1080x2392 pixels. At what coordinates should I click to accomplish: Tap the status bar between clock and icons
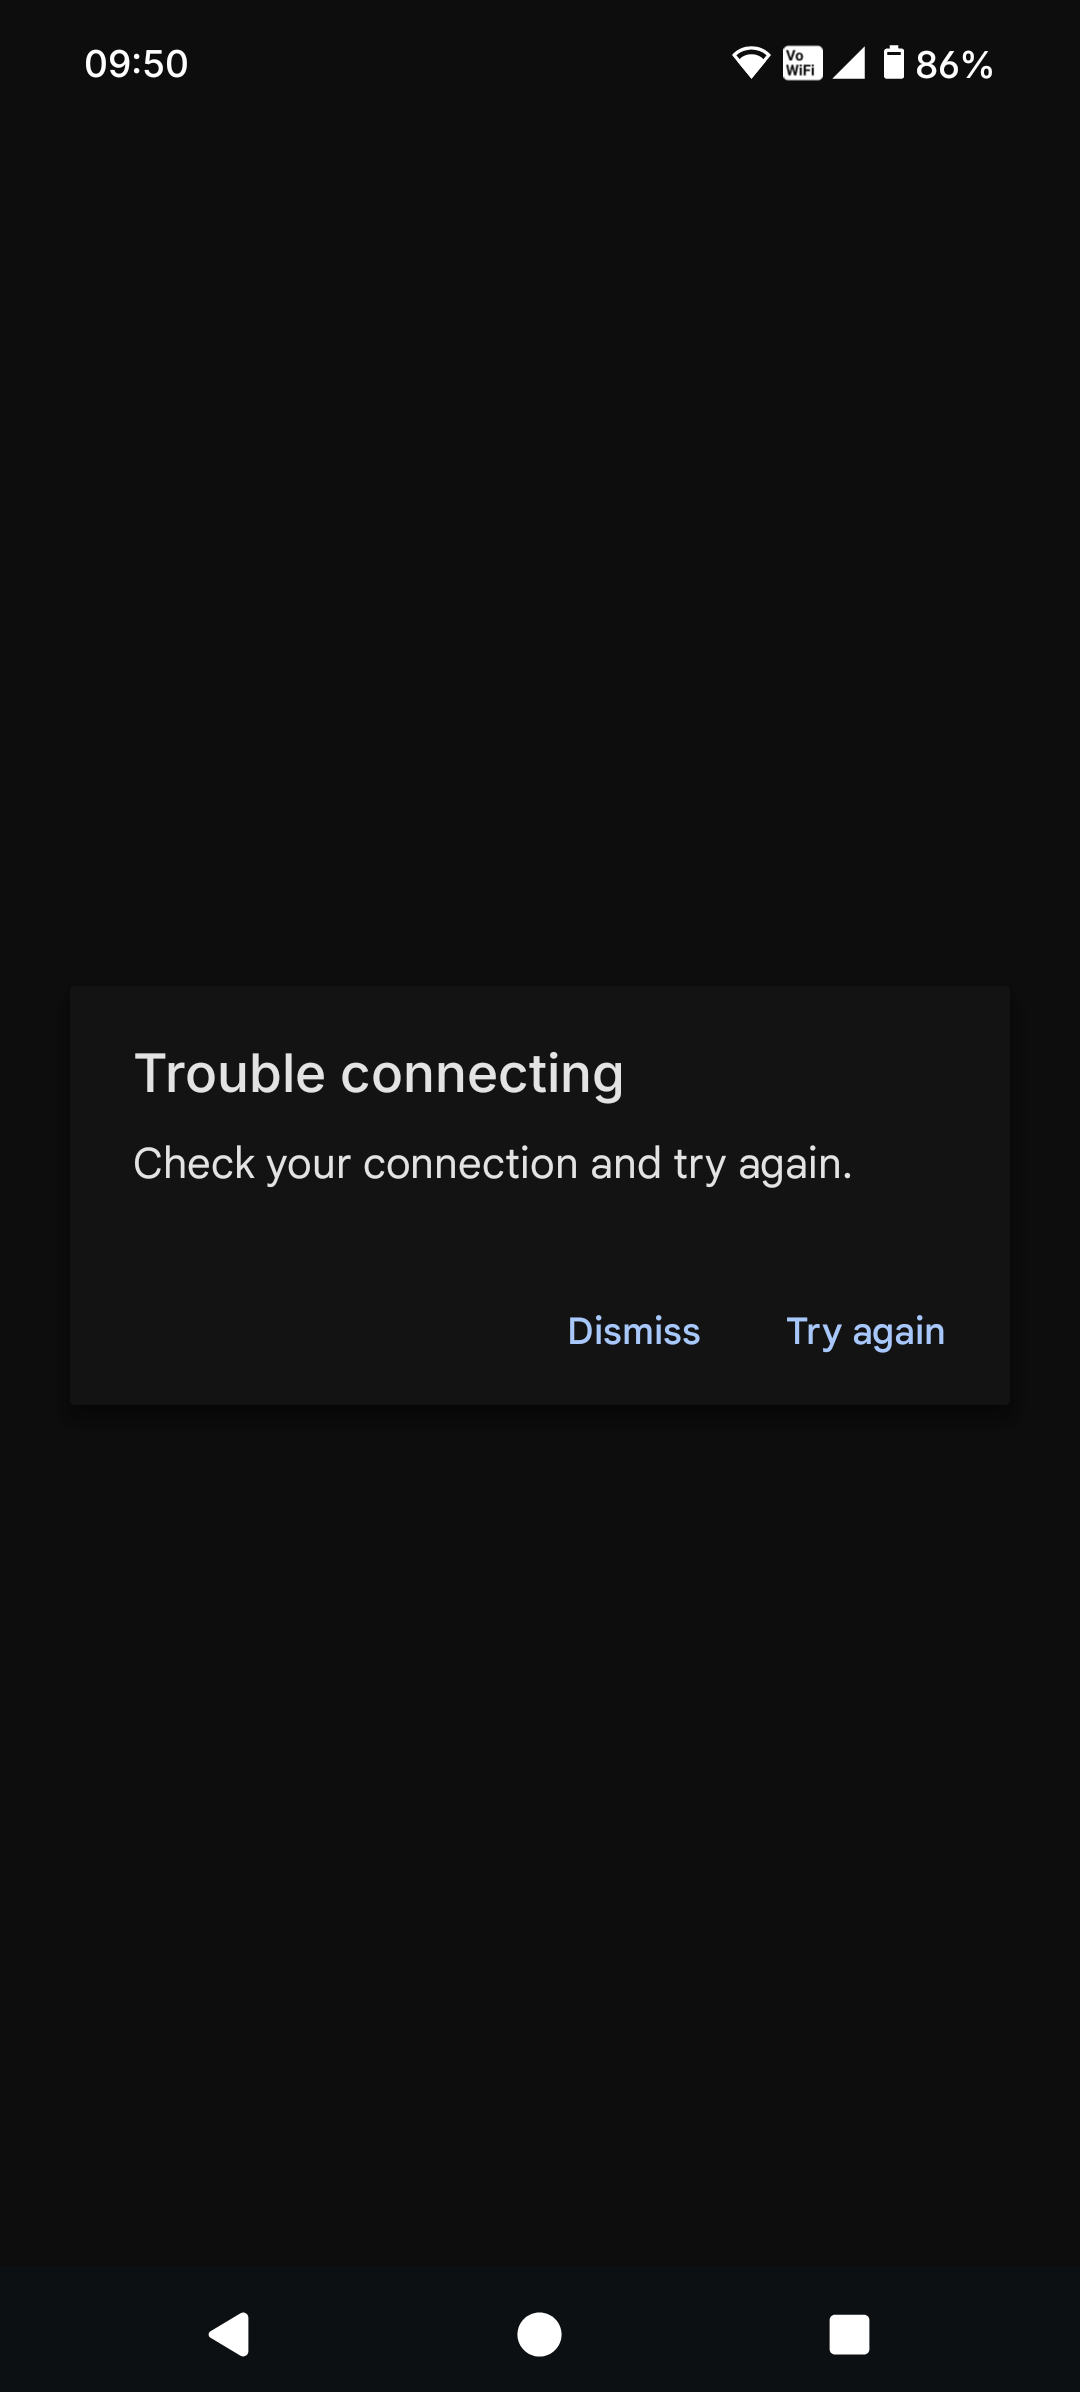click(460, 64)
